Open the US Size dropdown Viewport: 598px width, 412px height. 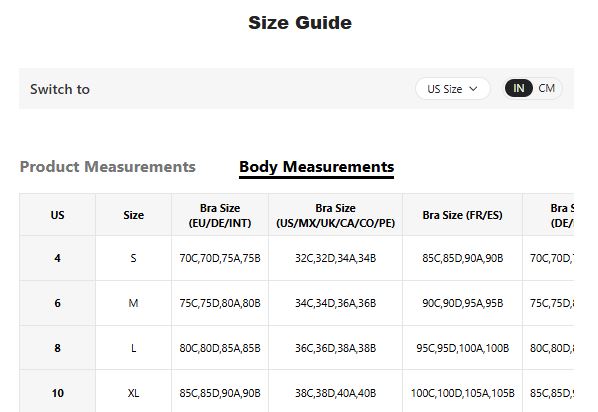[x=452, y=89]
